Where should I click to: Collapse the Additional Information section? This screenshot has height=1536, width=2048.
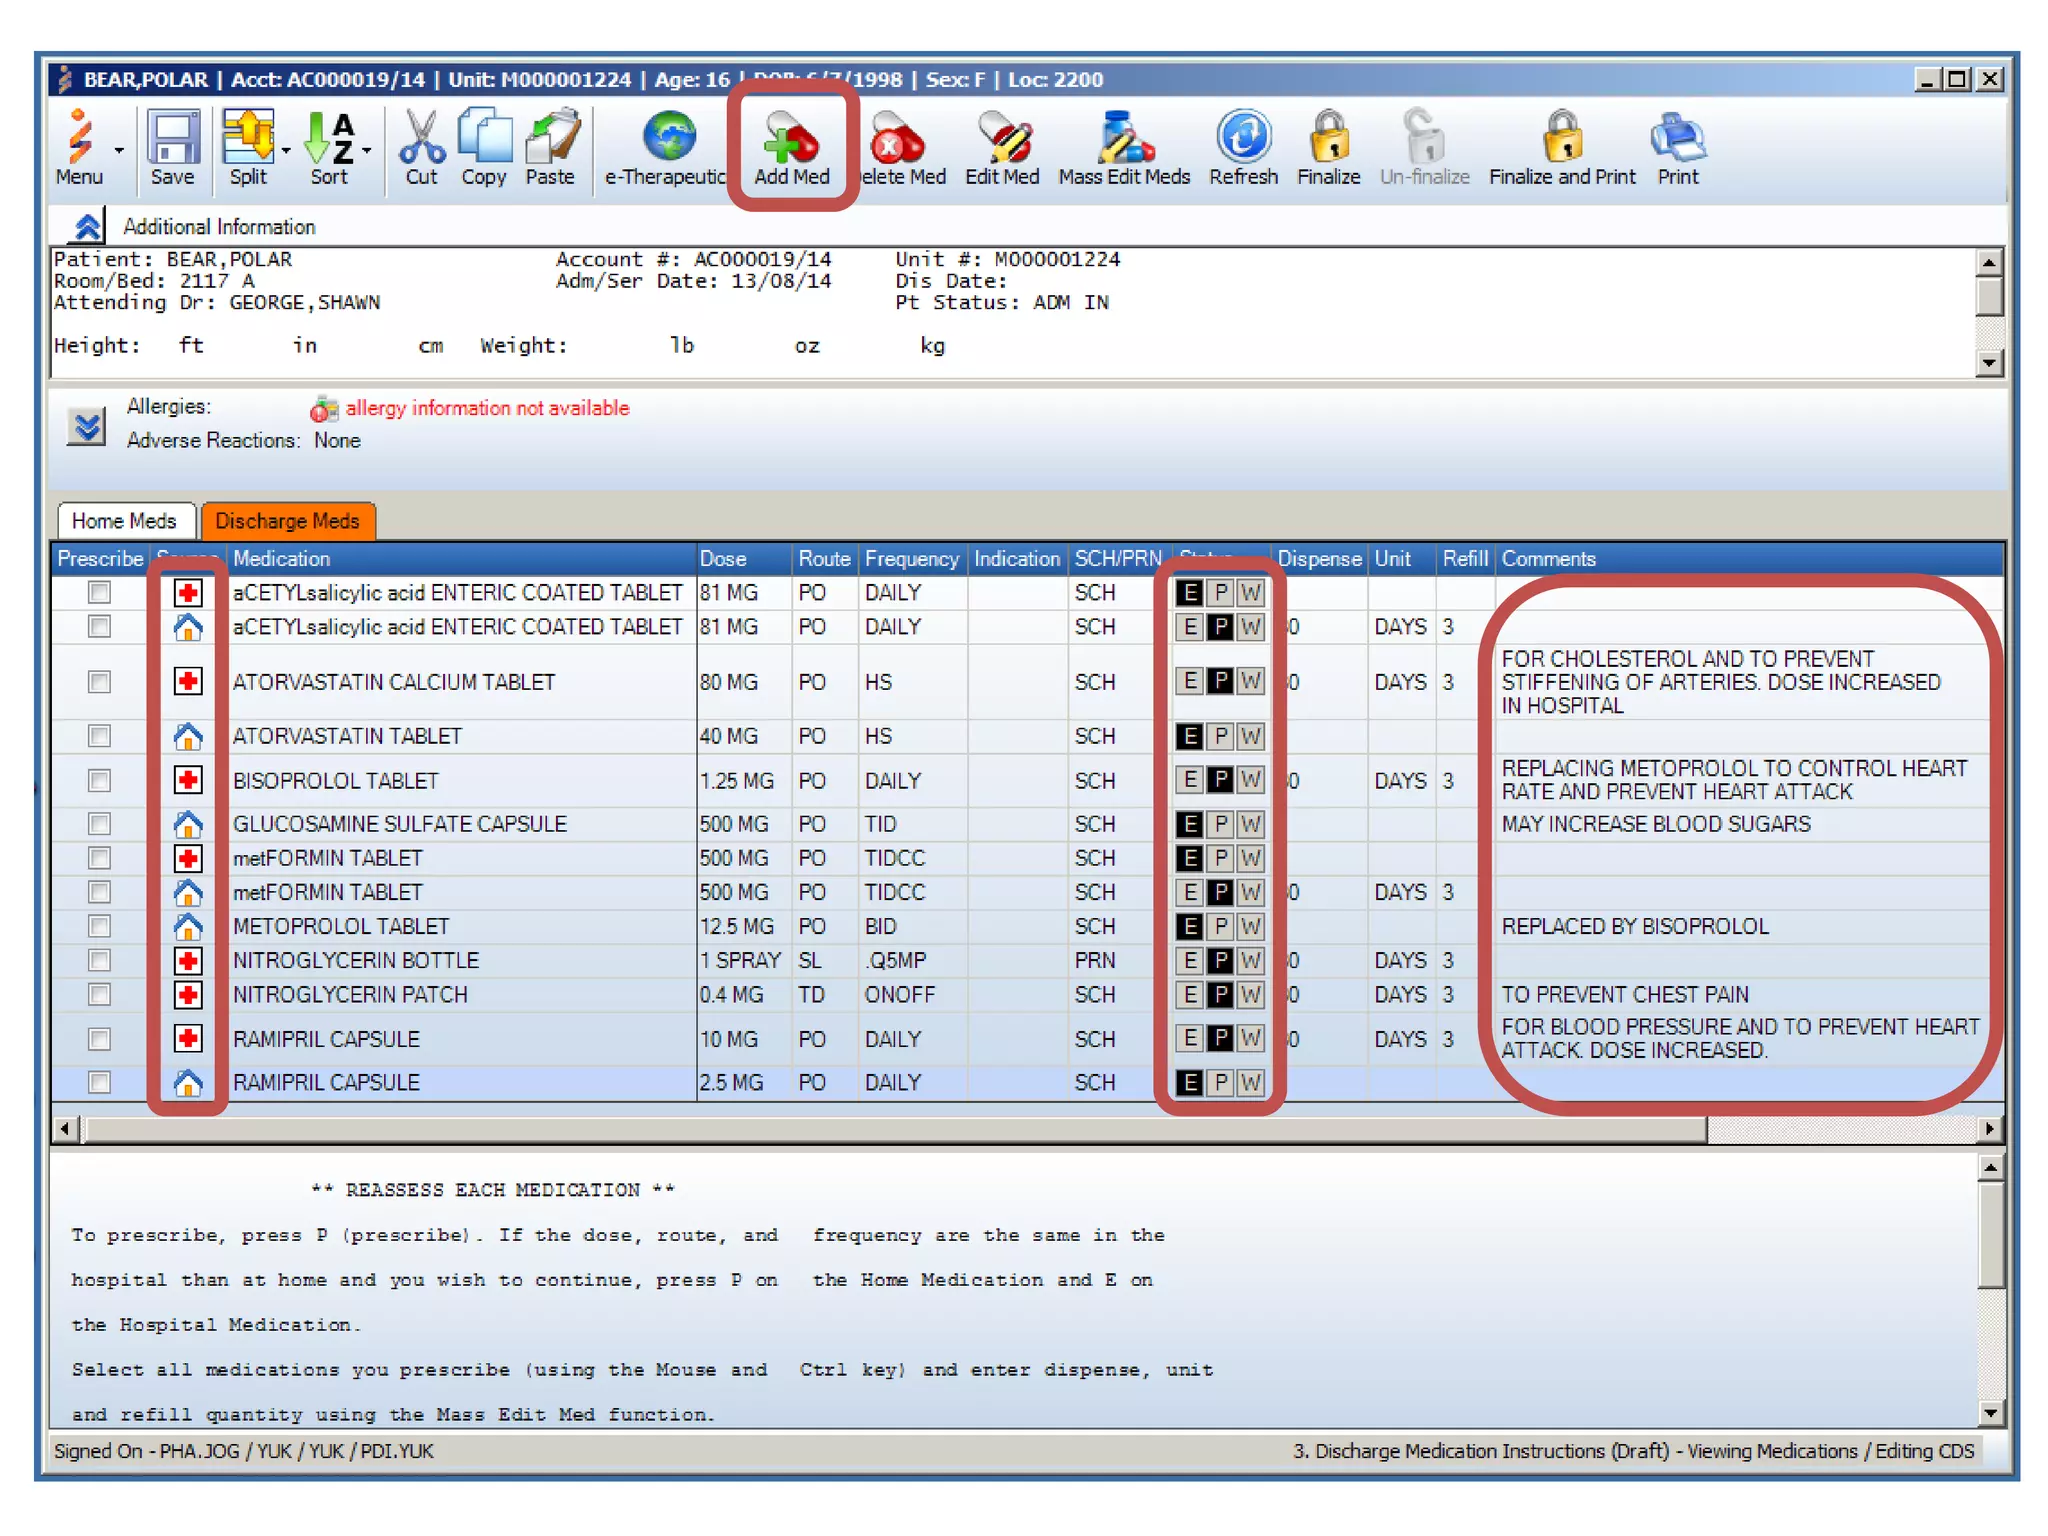pyautogui.click(x=87, y=227)
